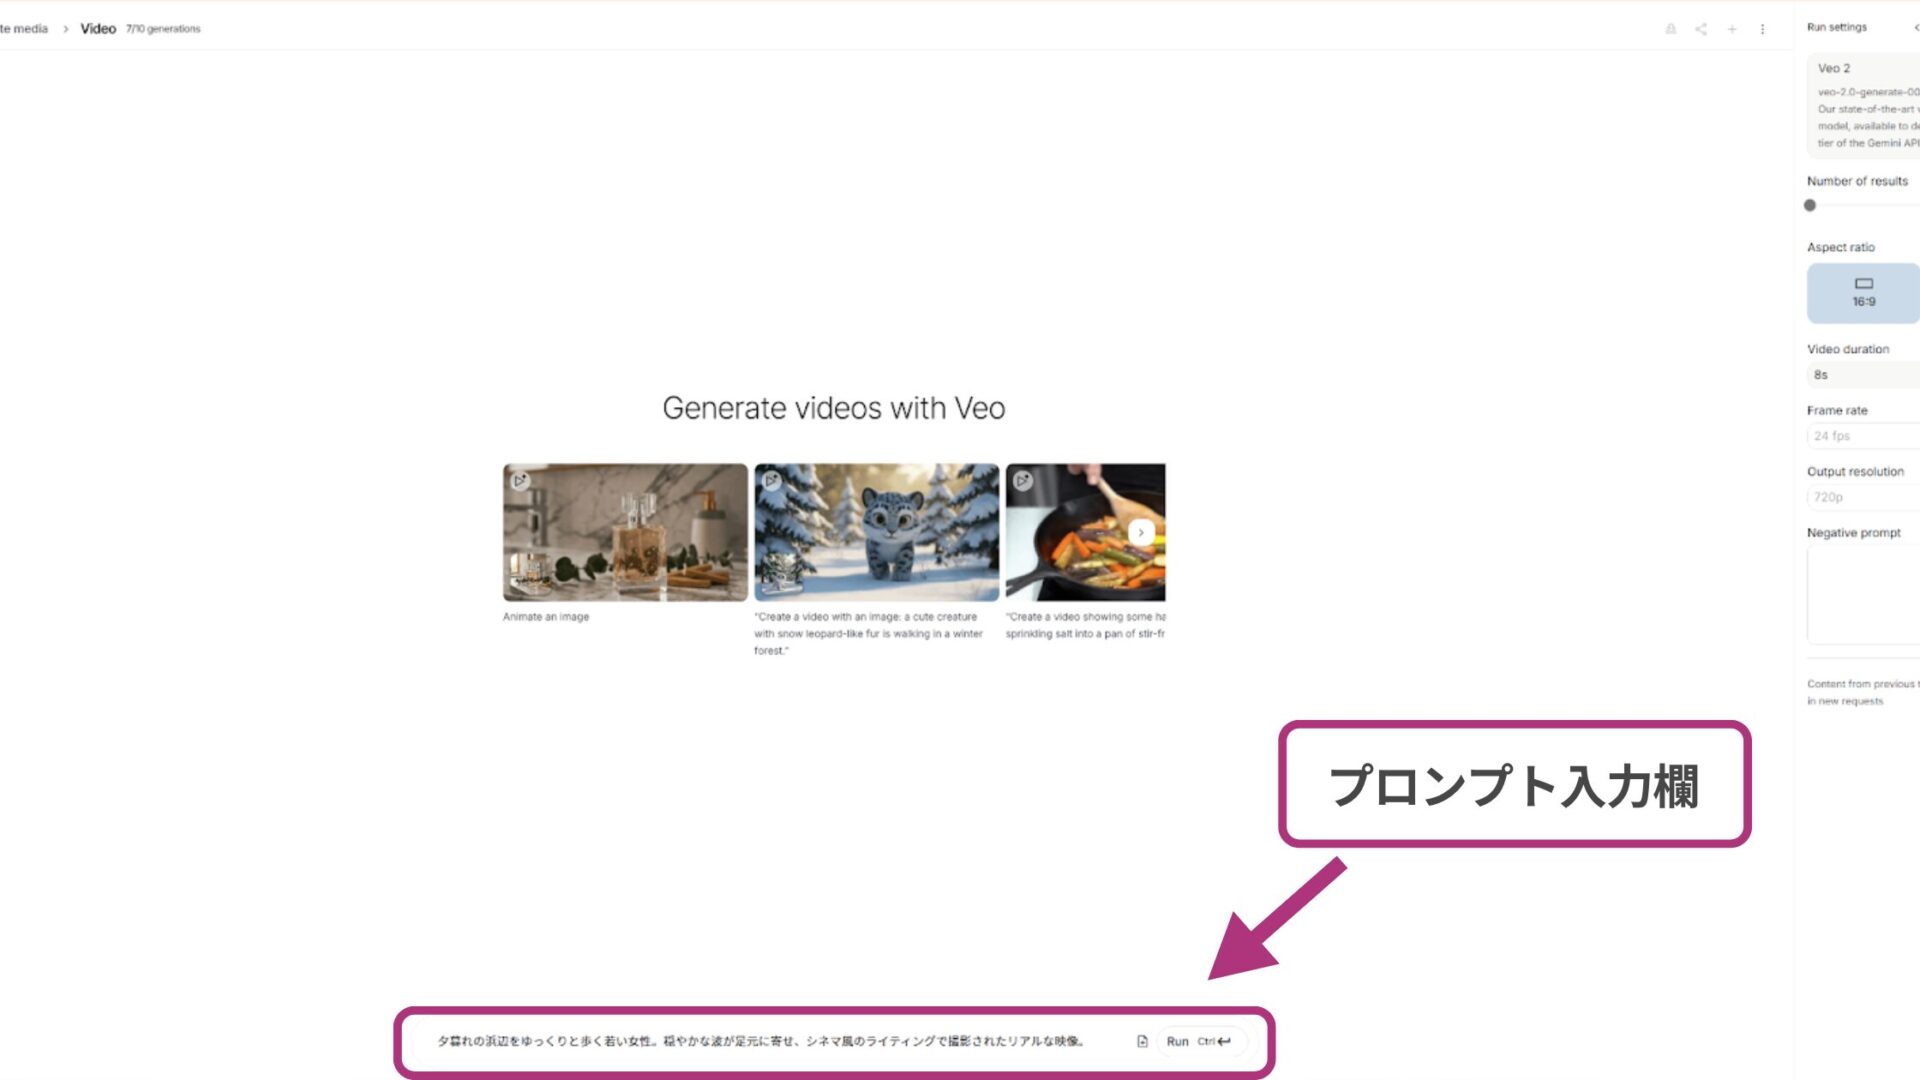Image resolution: width=1920 pixels, height=1080 pixels.
Task: Click the video play icon on the cooking card
Action: click(1021, 480)
